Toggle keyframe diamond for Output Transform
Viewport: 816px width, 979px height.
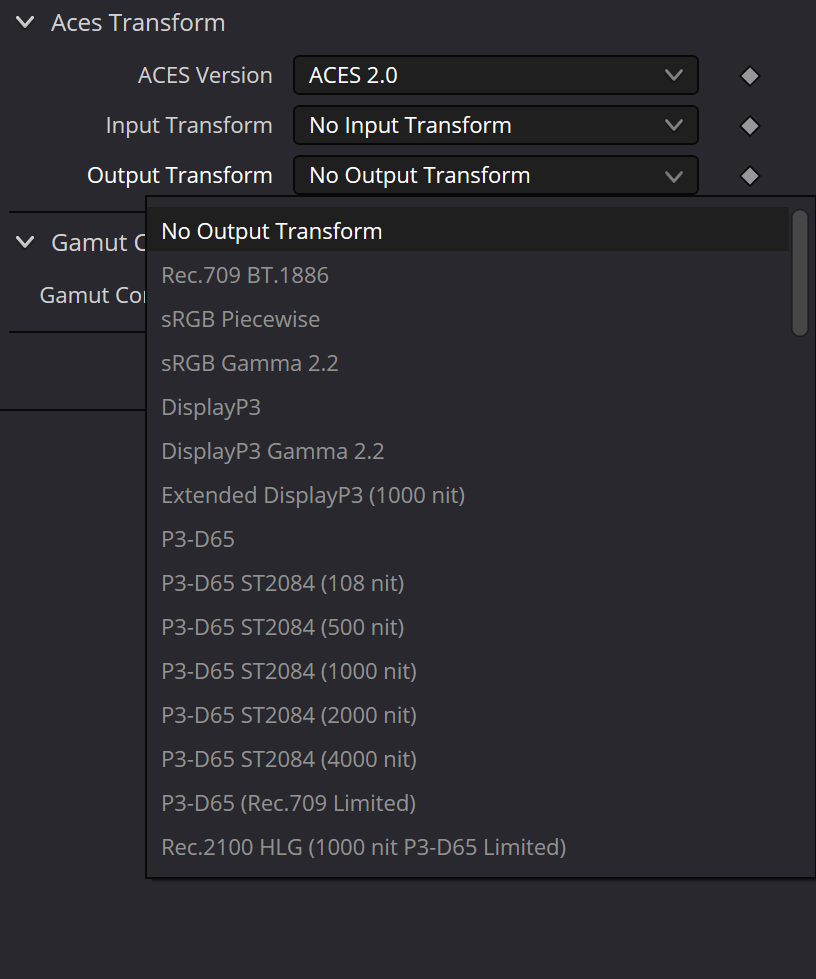(x=749, y=176)
